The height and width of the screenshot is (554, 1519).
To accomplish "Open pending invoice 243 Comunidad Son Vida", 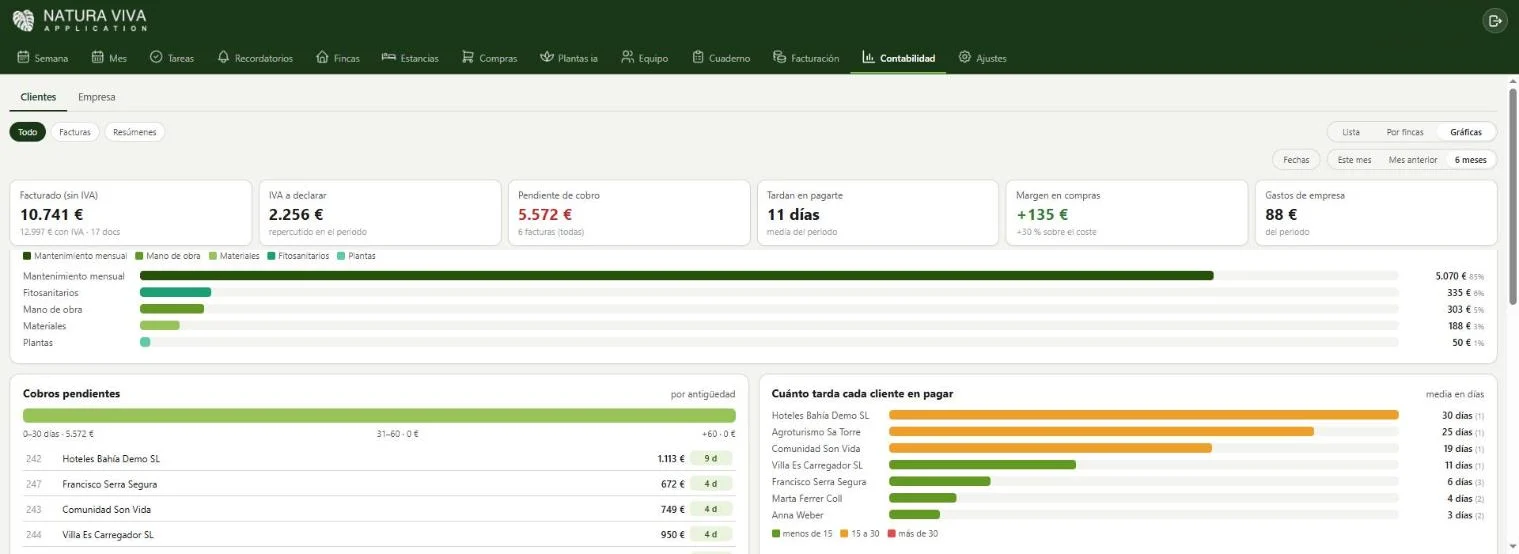I will (379, 509).
